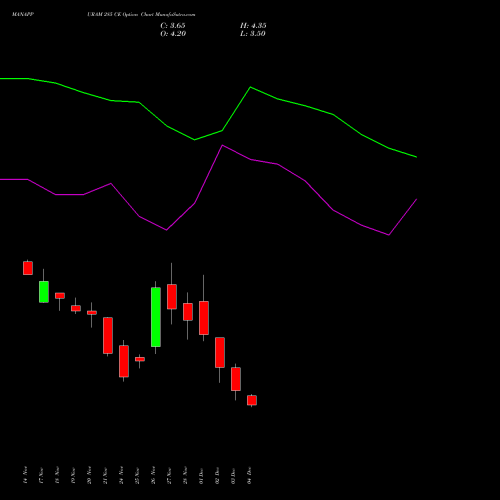Click the 04 Dec date label
This screenshot has width=500, height=500.
[250, 475]
